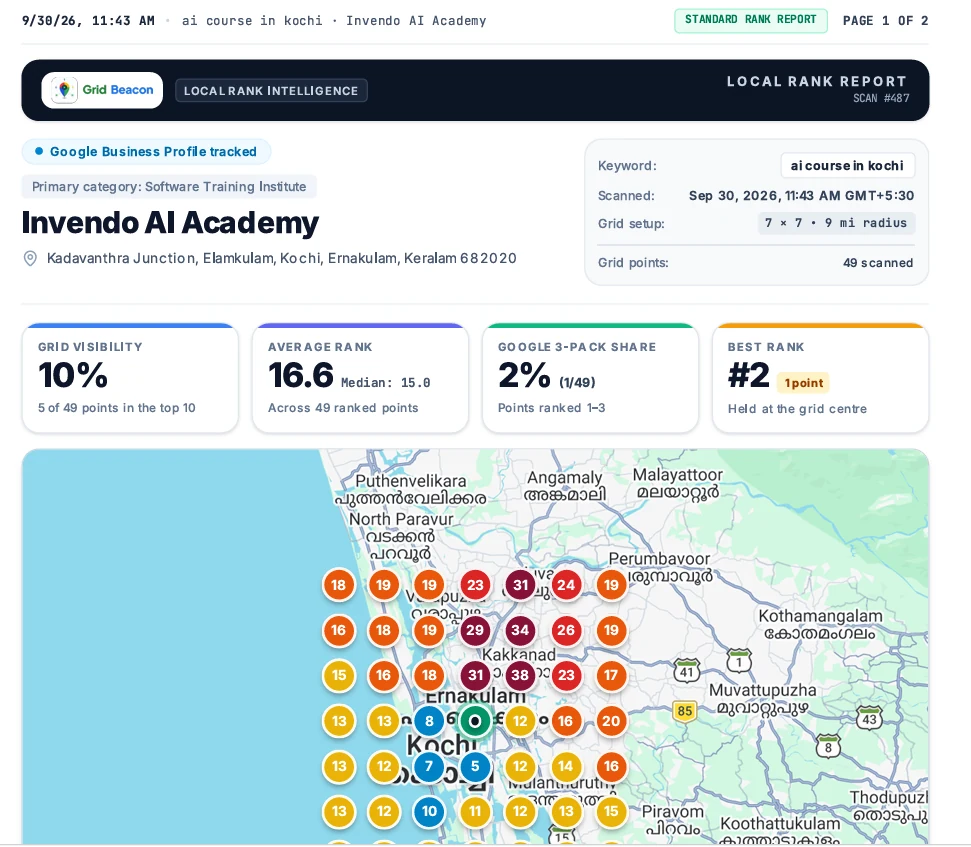Screen dimensions: 971x847
Task: Click the Google Business Profile tracked badge
Action: tap(146, 152)
